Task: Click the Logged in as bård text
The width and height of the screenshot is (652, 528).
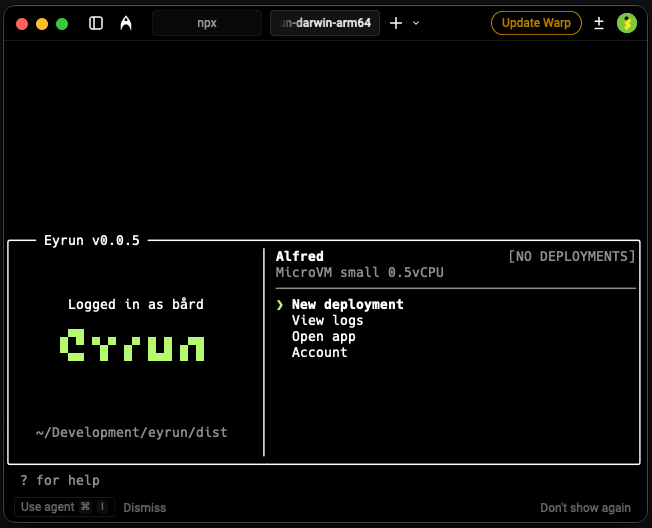Action: coord(136,304)
